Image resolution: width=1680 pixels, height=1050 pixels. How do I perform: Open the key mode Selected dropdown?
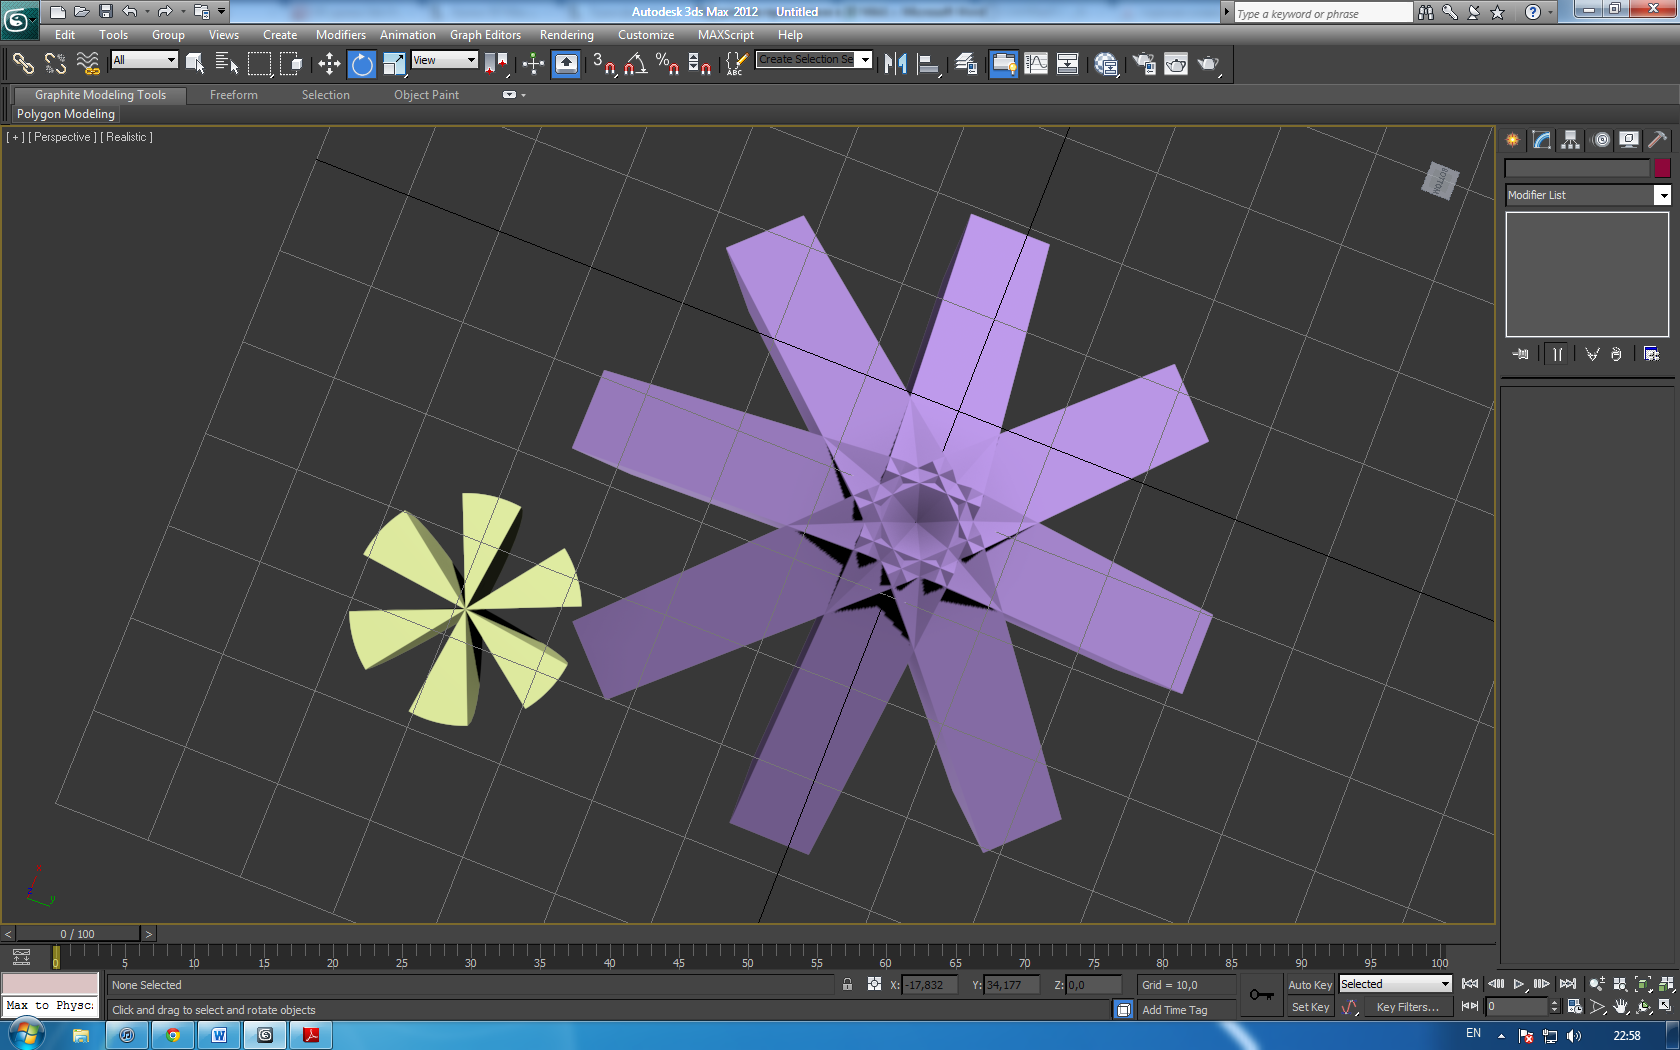point(1395,984)
